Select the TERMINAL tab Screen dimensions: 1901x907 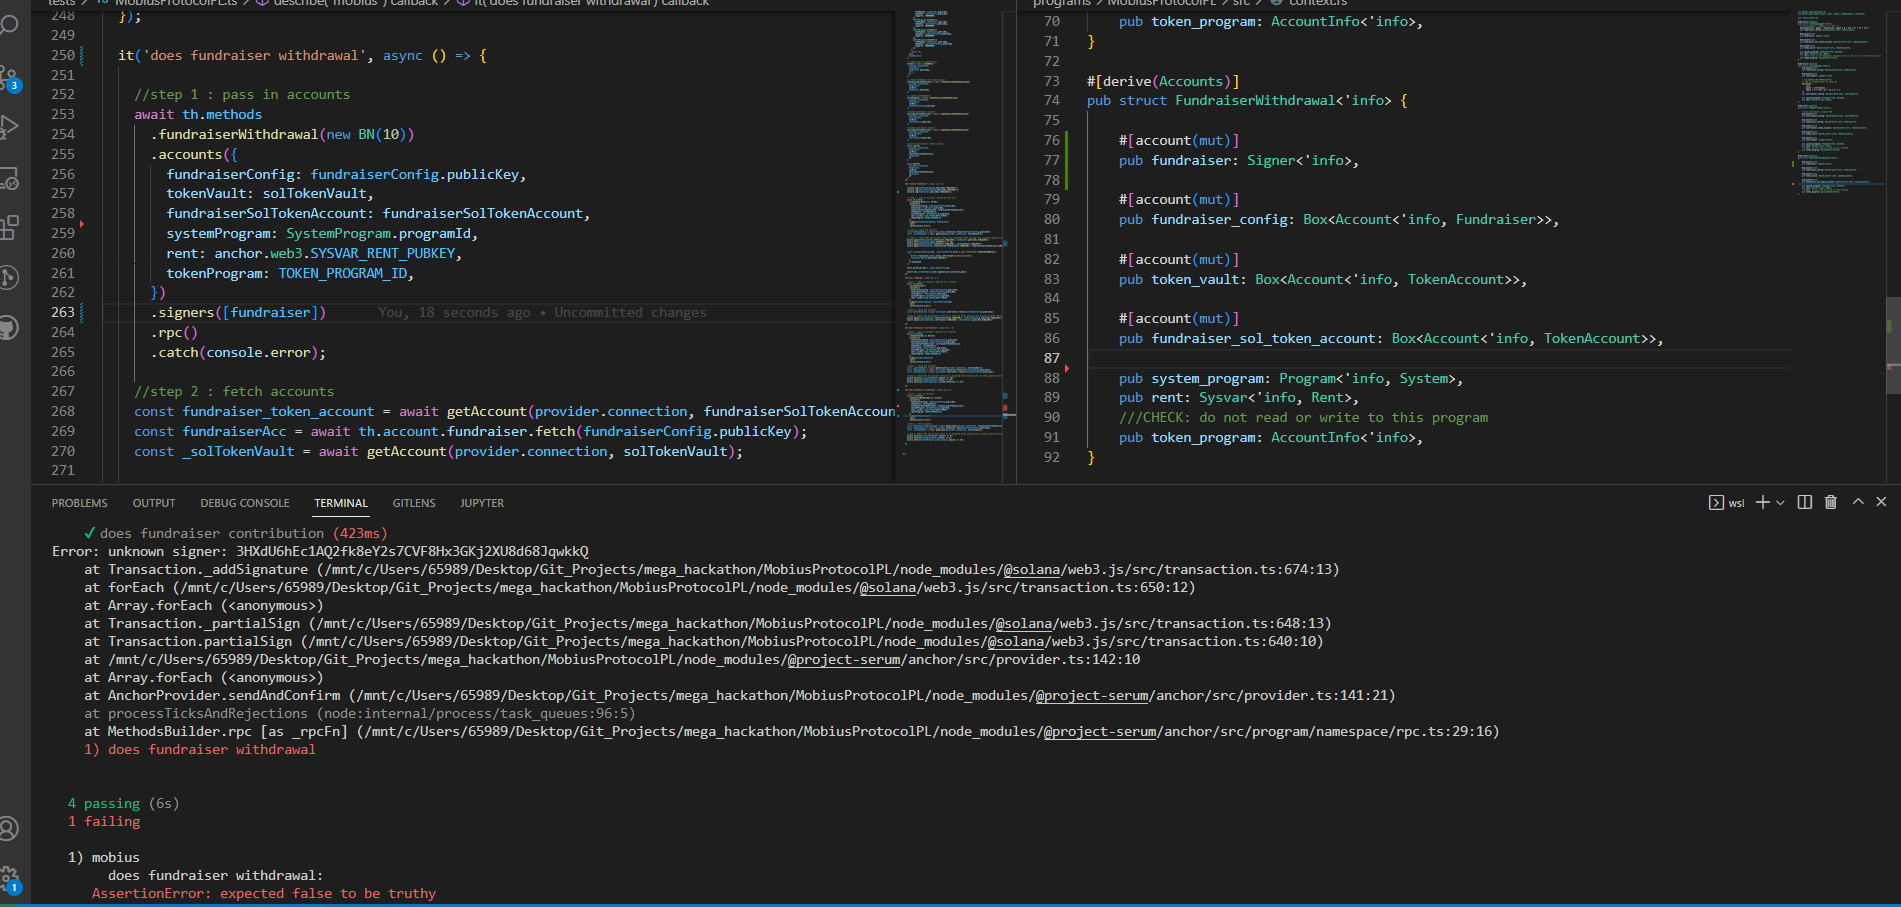pos(341,503)
